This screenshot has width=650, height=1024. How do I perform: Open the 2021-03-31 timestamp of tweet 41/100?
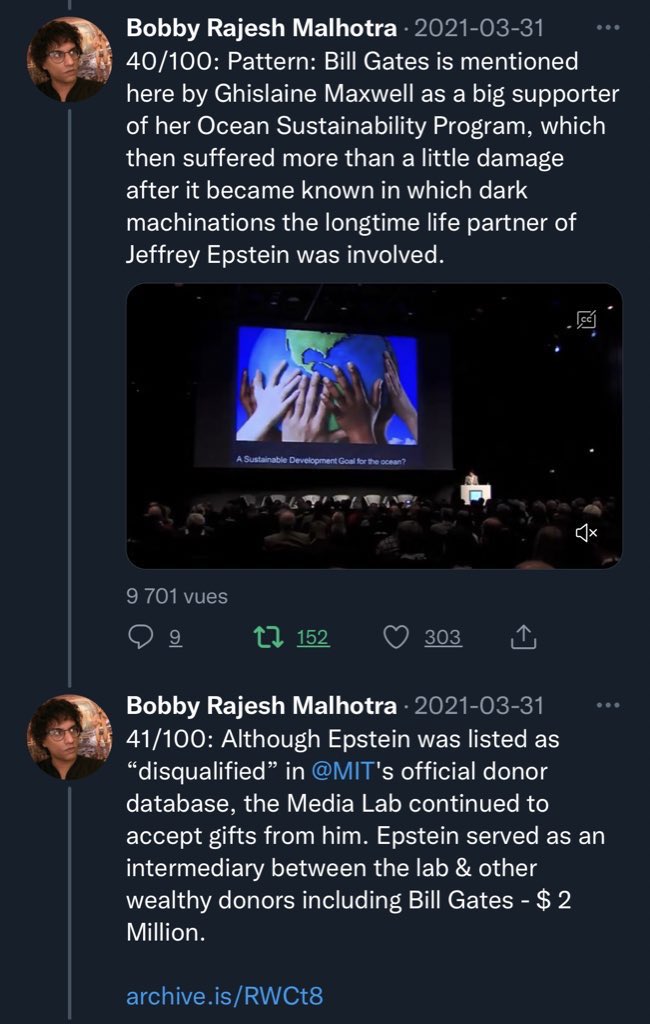click(478, 706)
